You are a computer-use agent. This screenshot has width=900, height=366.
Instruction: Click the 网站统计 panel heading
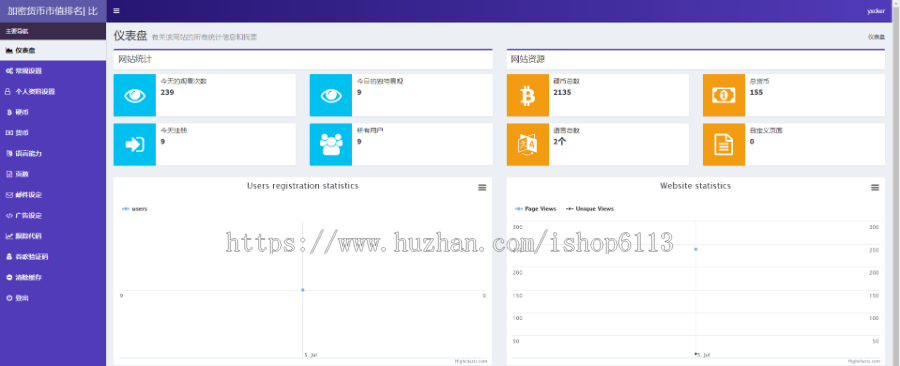point(135,59)
